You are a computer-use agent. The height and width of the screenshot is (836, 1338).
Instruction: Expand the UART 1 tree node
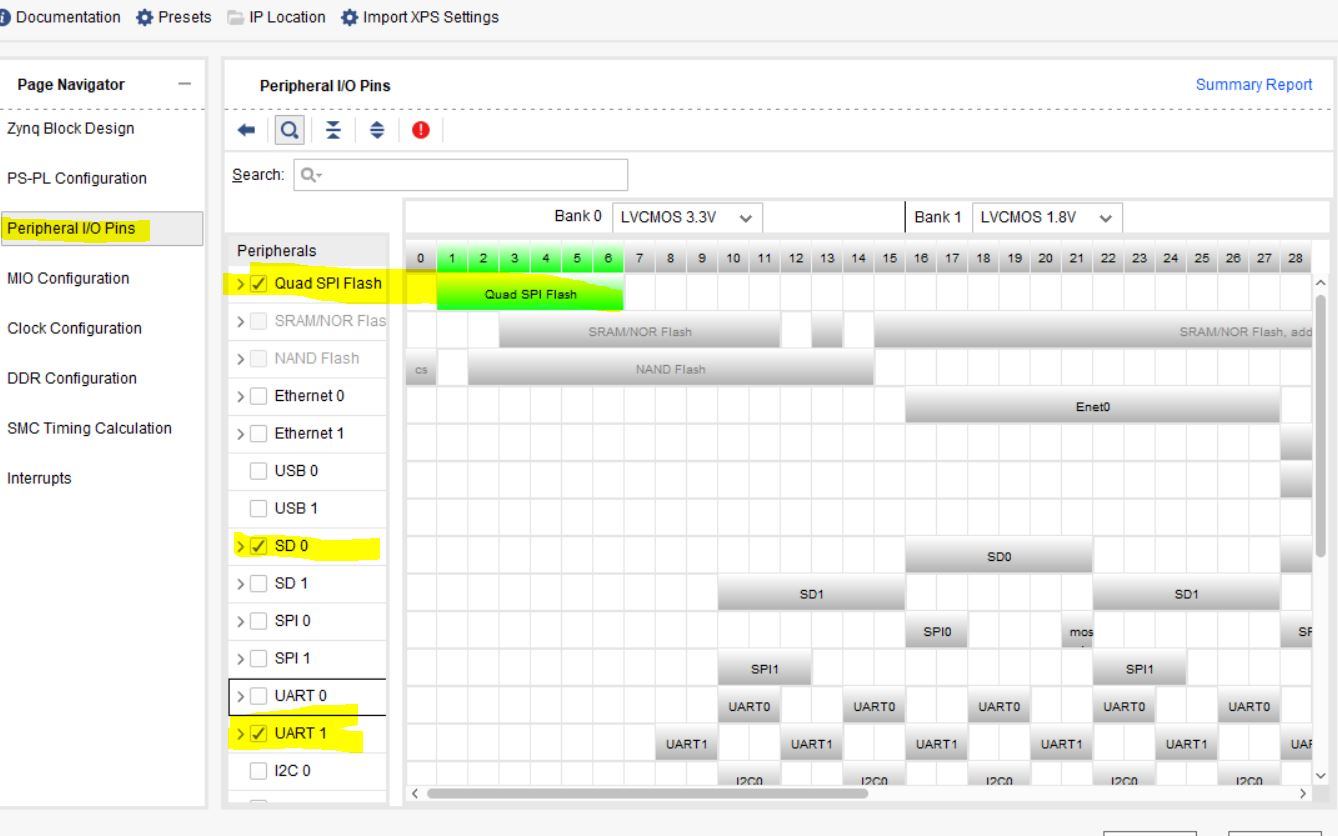point(240,733)
